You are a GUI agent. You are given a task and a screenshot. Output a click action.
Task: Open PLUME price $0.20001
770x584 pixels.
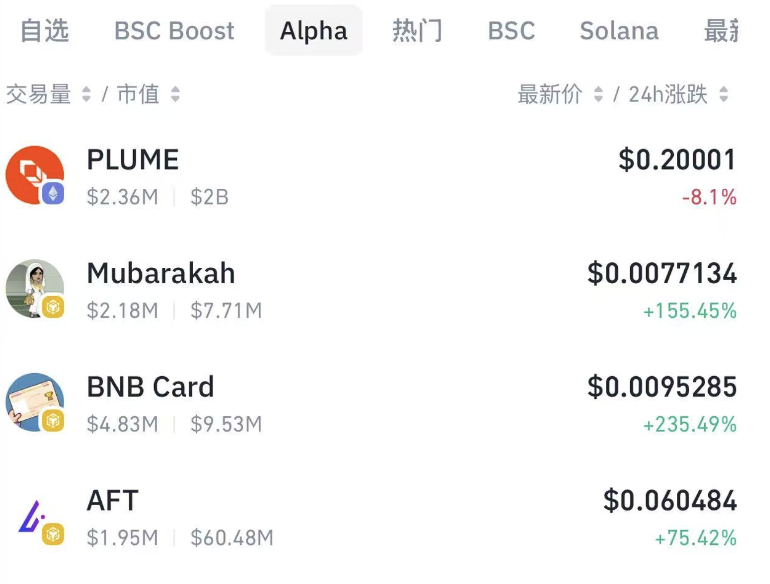[x=677, y=160]
